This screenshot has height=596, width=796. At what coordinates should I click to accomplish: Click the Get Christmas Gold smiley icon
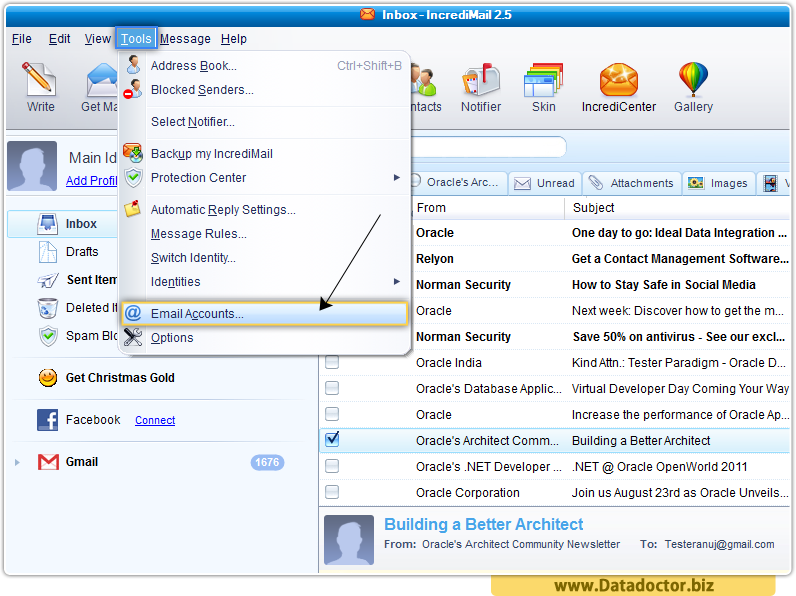(x=48, y=377)
